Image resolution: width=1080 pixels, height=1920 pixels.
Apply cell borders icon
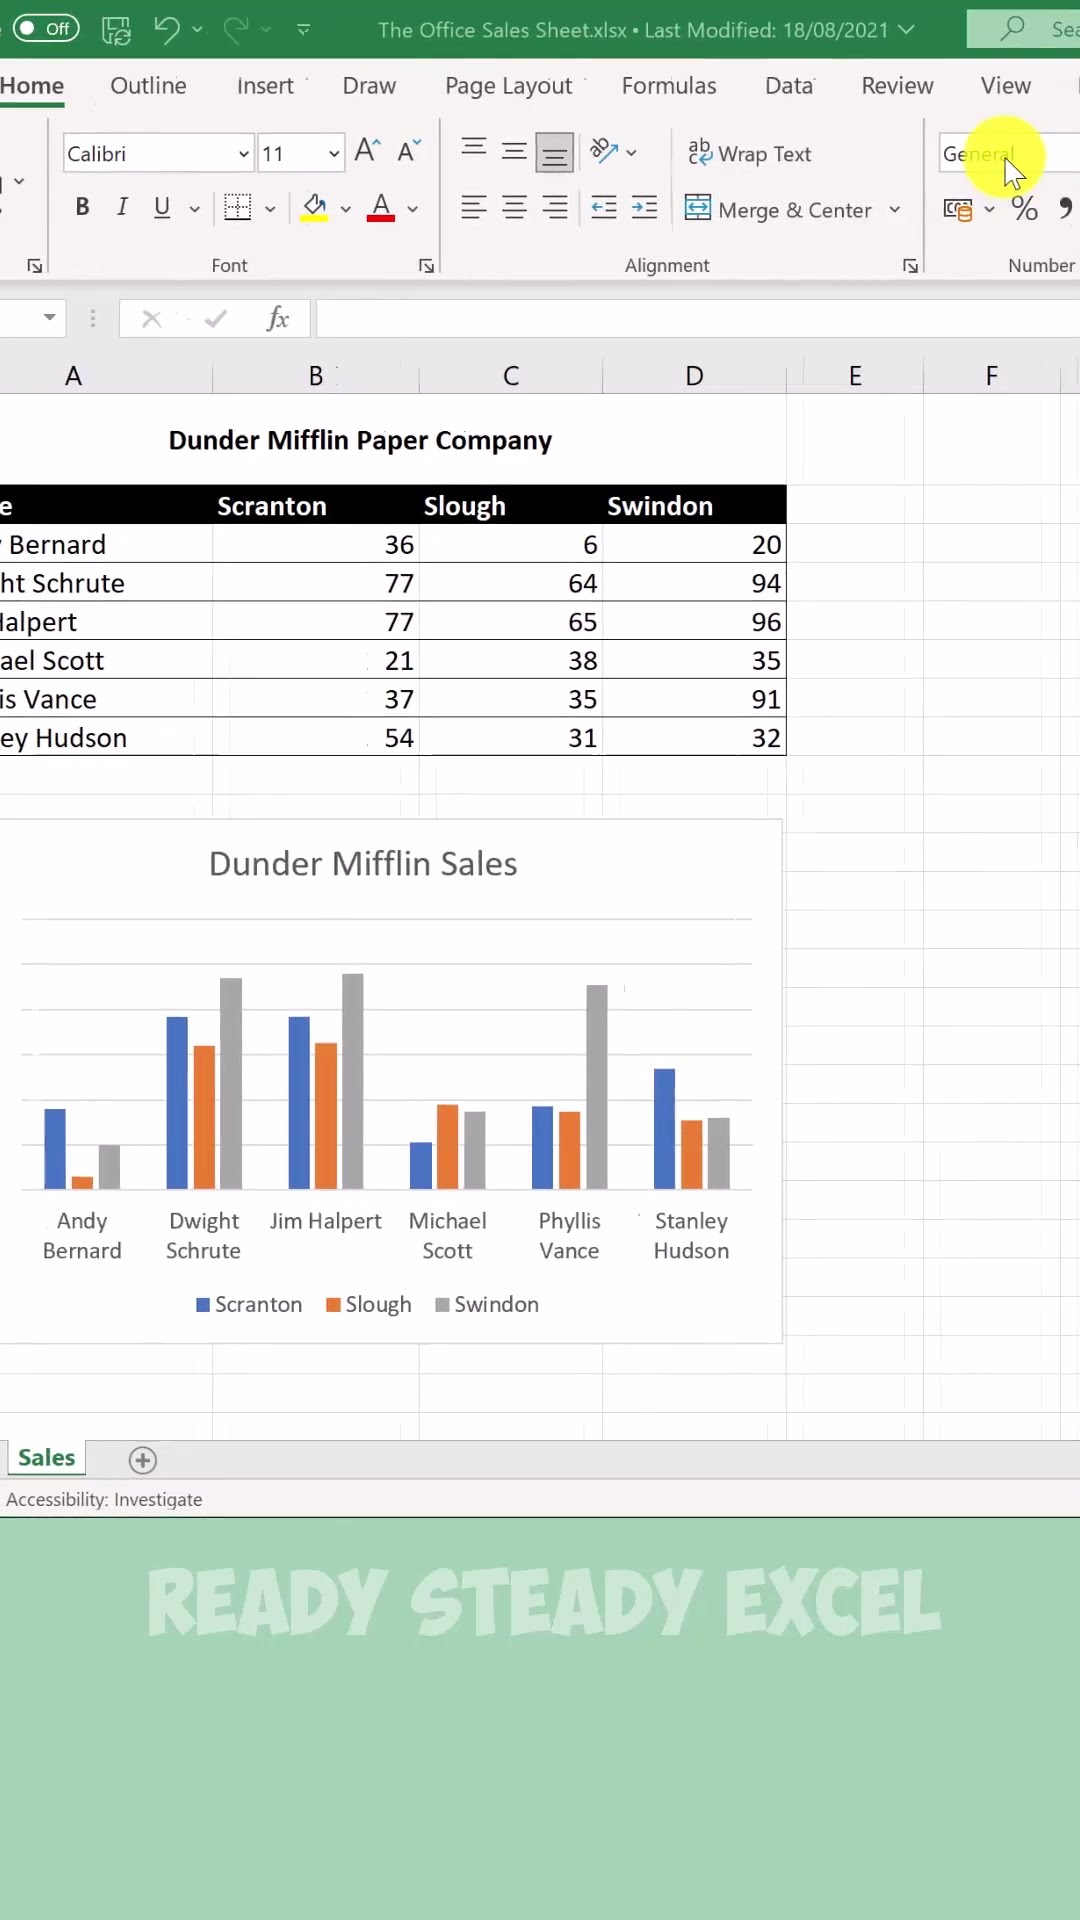[237, 207]
